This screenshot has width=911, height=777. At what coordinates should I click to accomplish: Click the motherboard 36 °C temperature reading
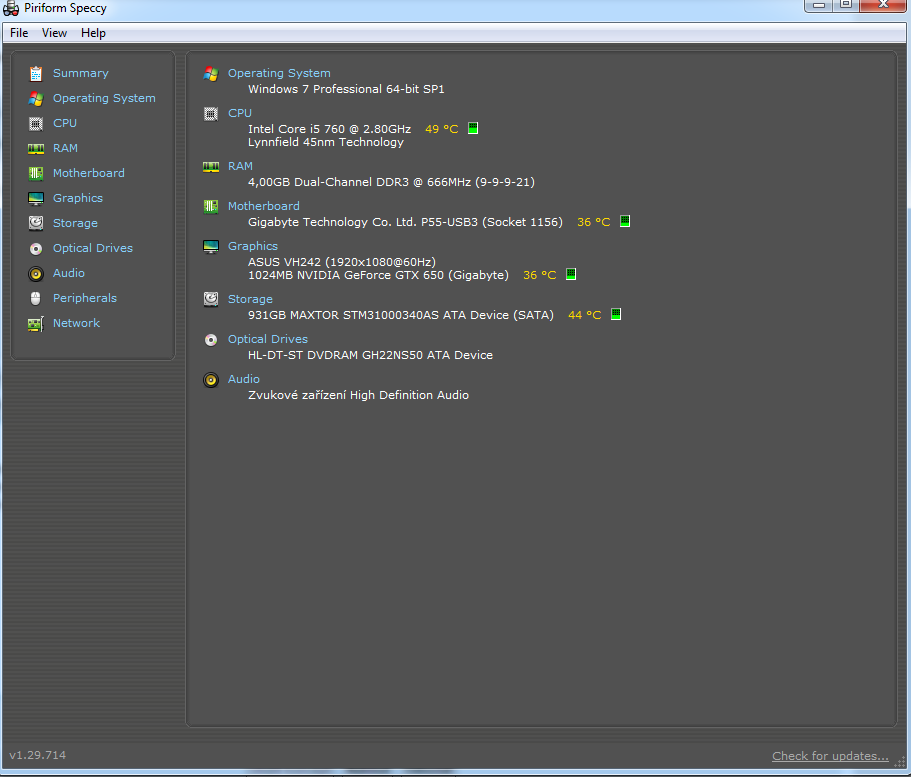point(593,222)
